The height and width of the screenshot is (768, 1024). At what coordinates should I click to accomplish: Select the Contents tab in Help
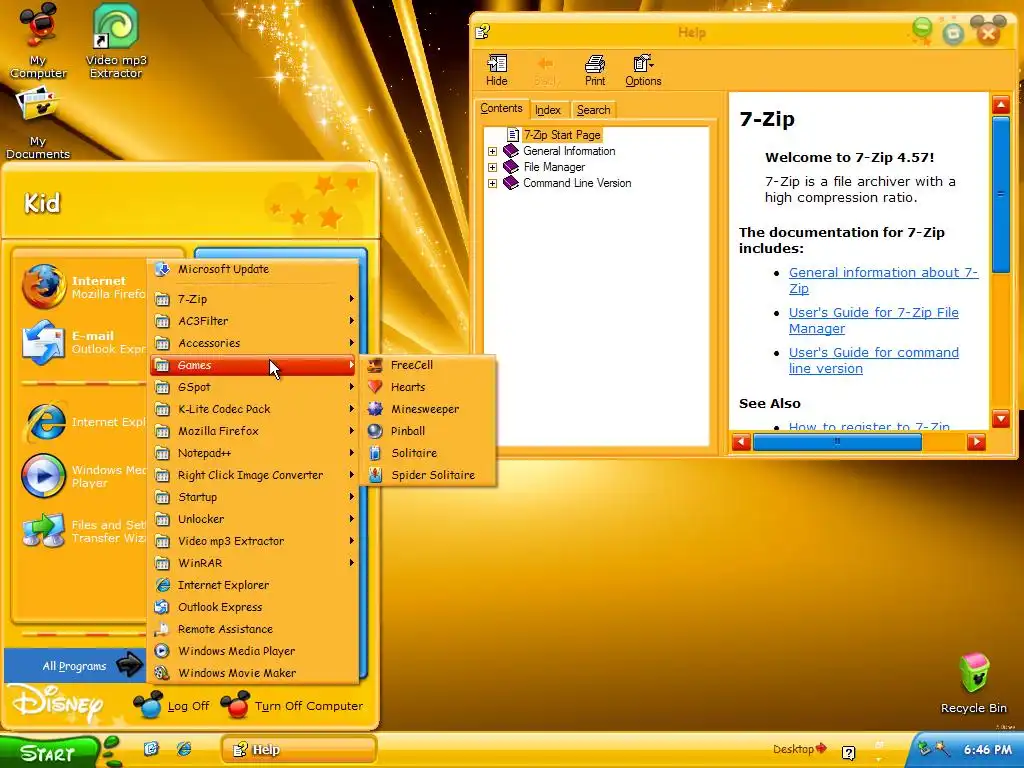[502, 108]
